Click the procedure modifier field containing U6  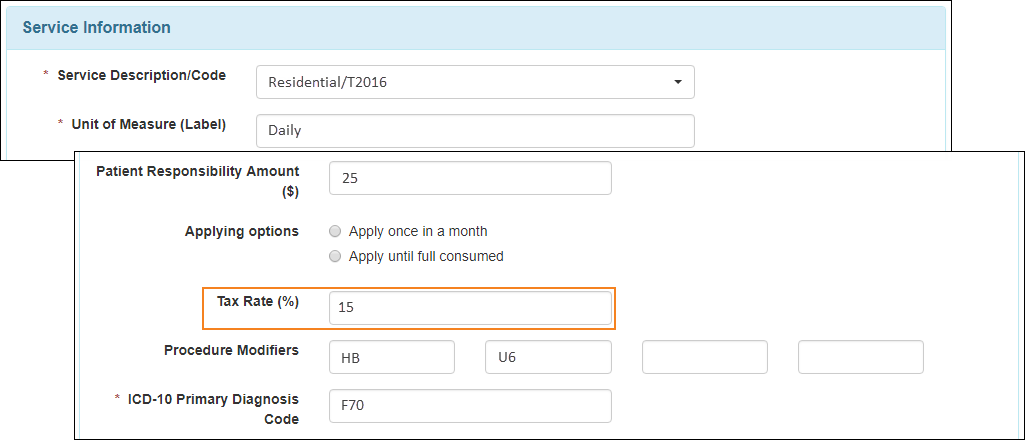549,357
